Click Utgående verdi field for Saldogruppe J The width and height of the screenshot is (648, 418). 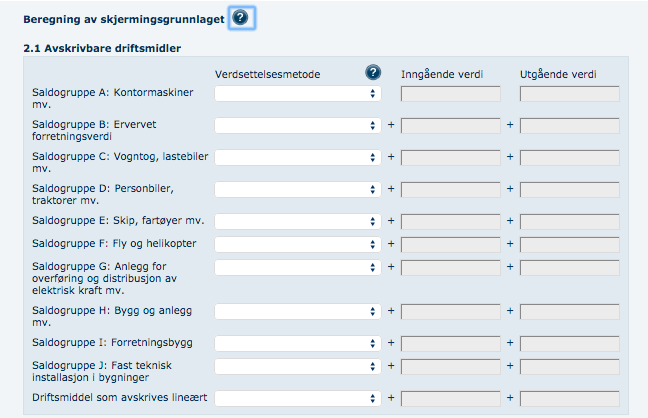tap(569, 366)
